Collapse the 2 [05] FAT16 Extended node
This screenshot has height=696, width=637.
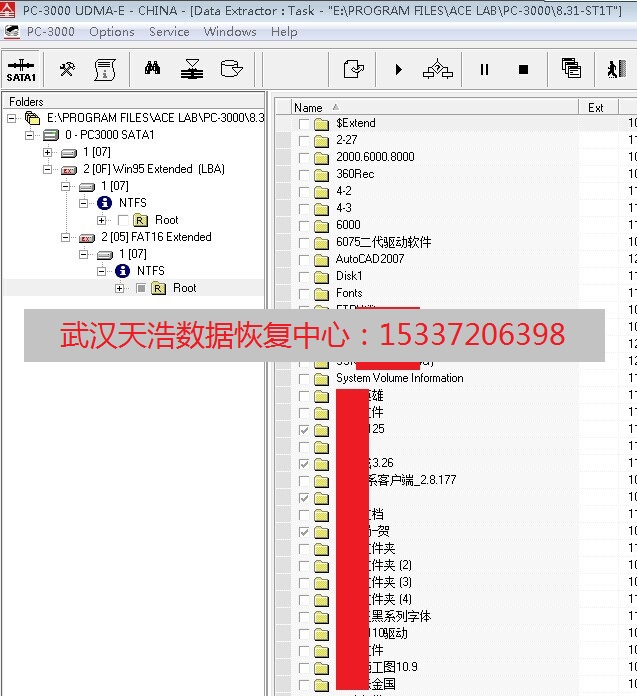click(66, 238)
